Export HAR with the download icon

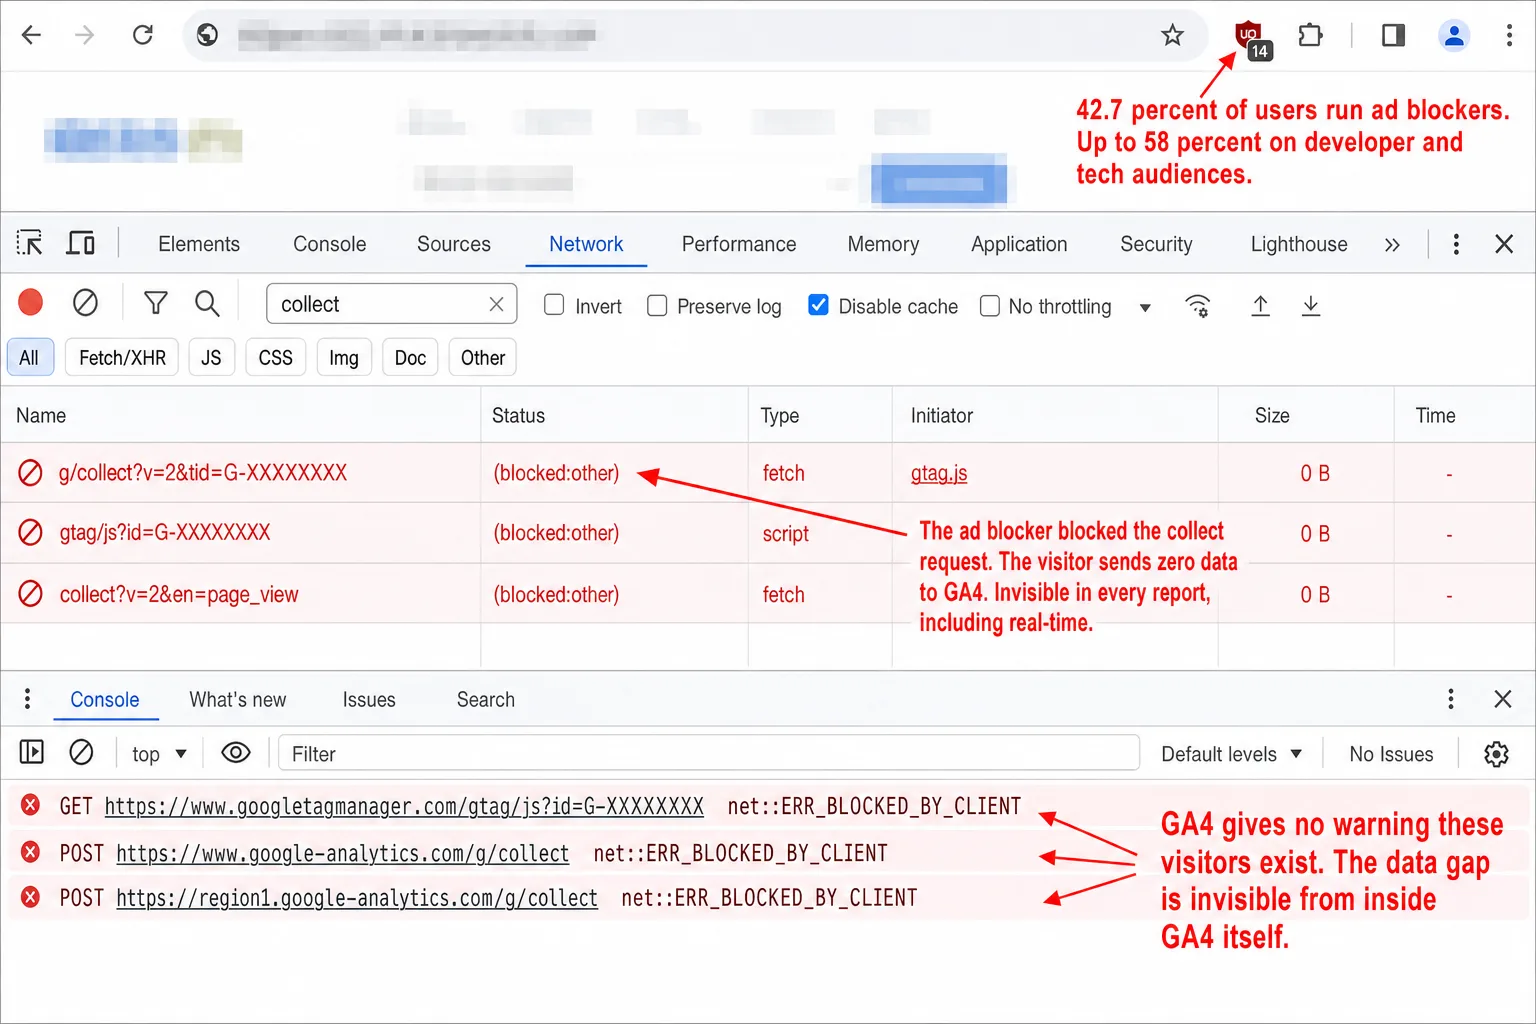[x=1311, y=306]
